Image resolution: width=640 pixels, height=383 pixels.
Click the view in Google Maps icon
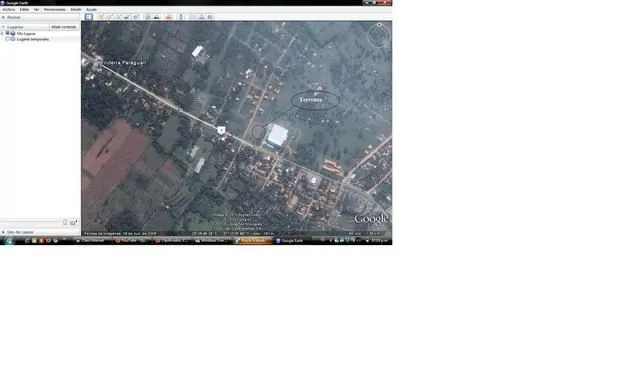click(210, 17)
